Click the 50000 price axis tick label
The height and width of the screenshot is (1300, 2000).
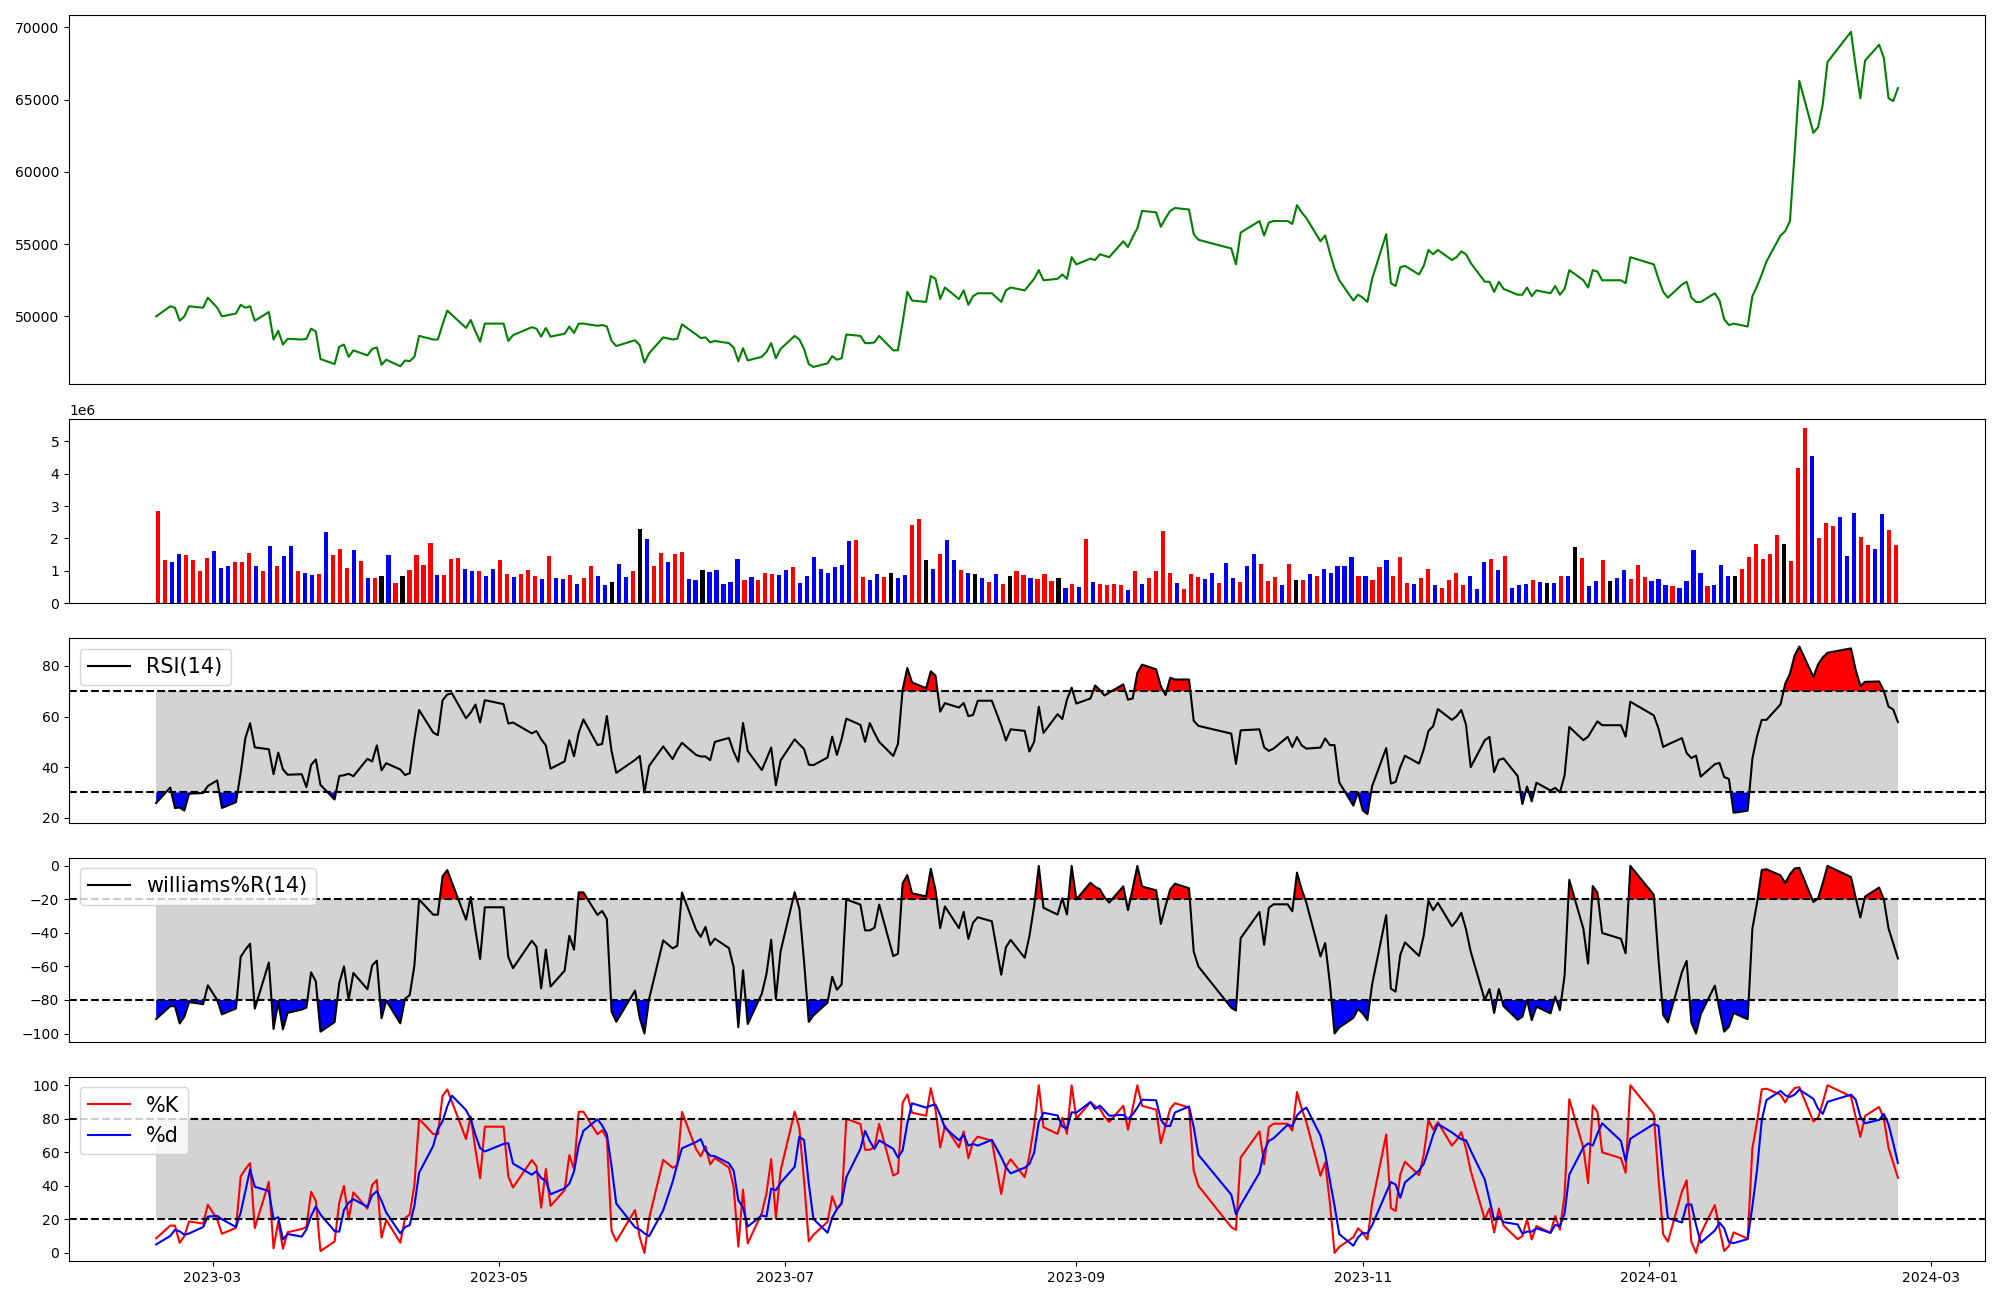[x=36, y=317]
